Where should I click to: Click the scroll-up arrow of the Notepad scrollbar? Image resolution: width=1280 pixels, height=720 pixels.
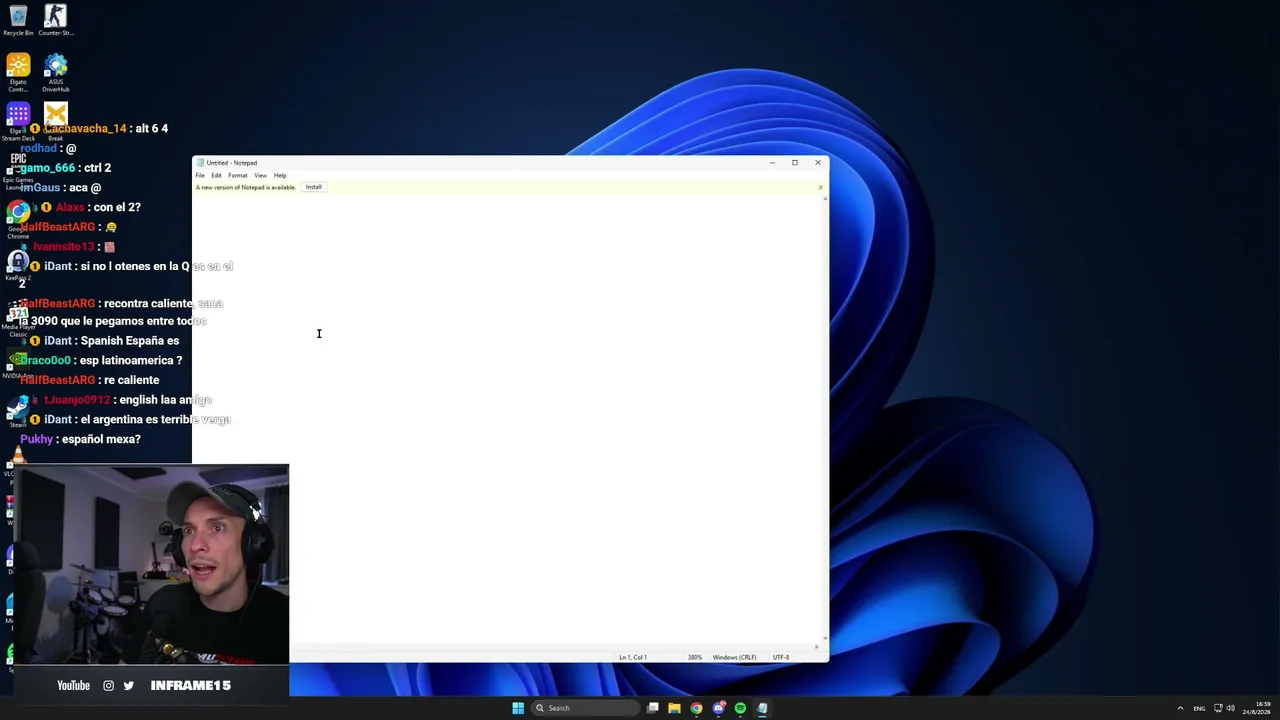pyautogui.click(x=825, y=199)
